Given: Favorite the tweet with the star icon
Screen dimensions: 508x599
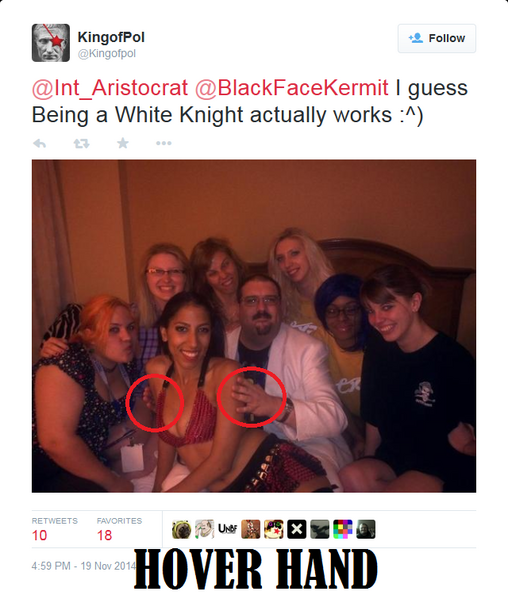Looking at the screenshot, I should point(123,143).
